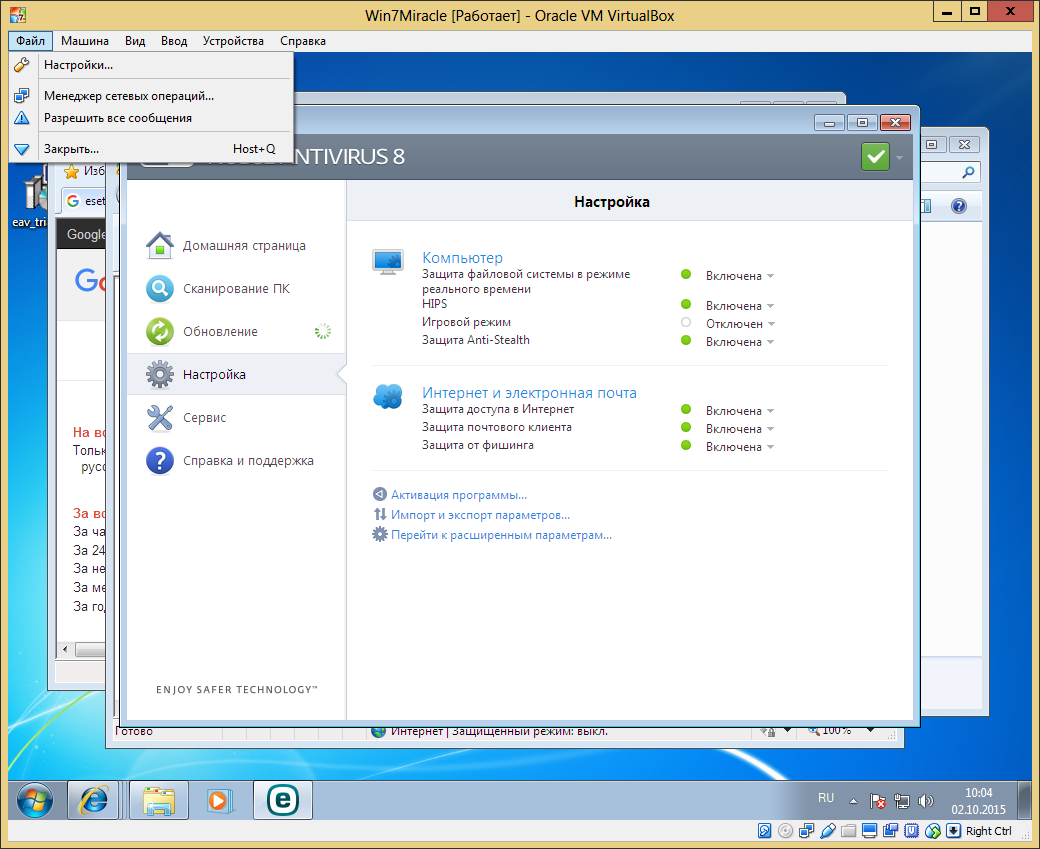Click the blue help icon in background window
The height and width of the screenshot is (849, 1040).
pos(958,206)
